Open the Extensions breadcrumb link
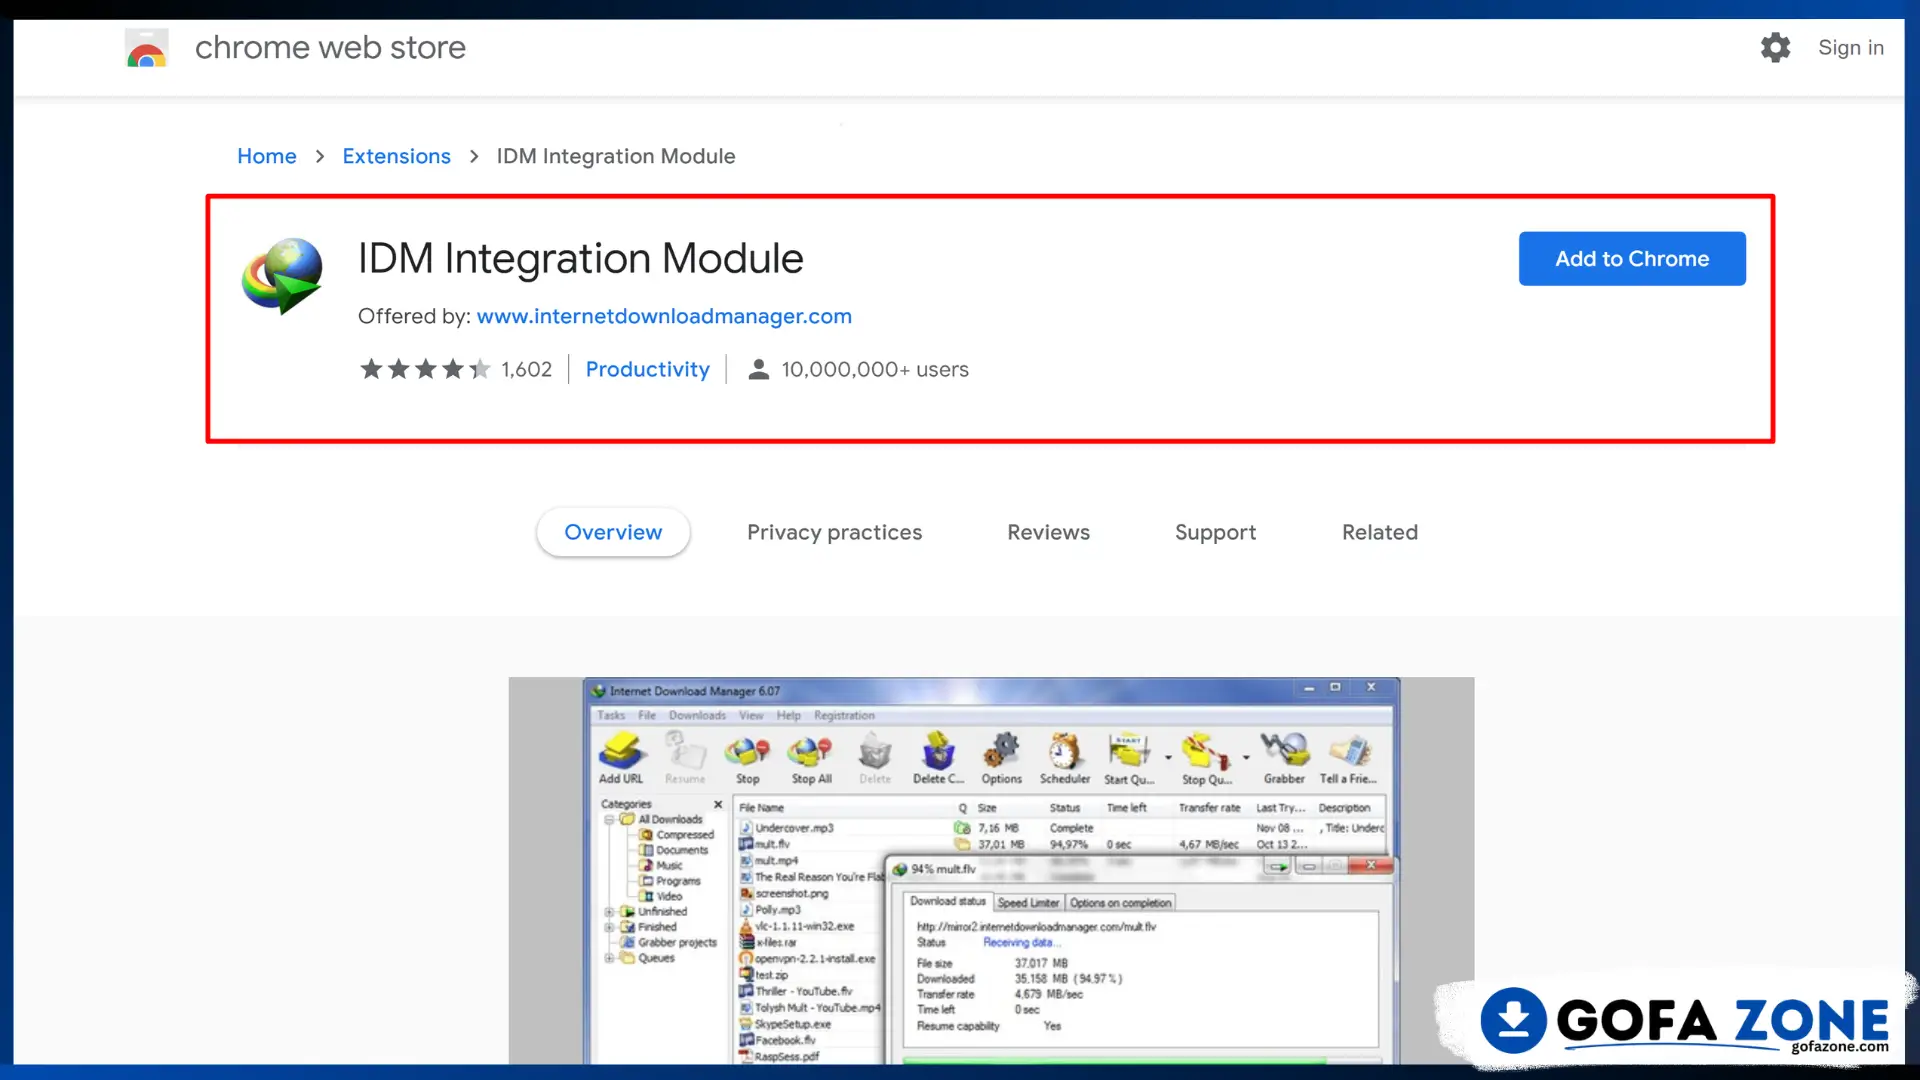 396,156
